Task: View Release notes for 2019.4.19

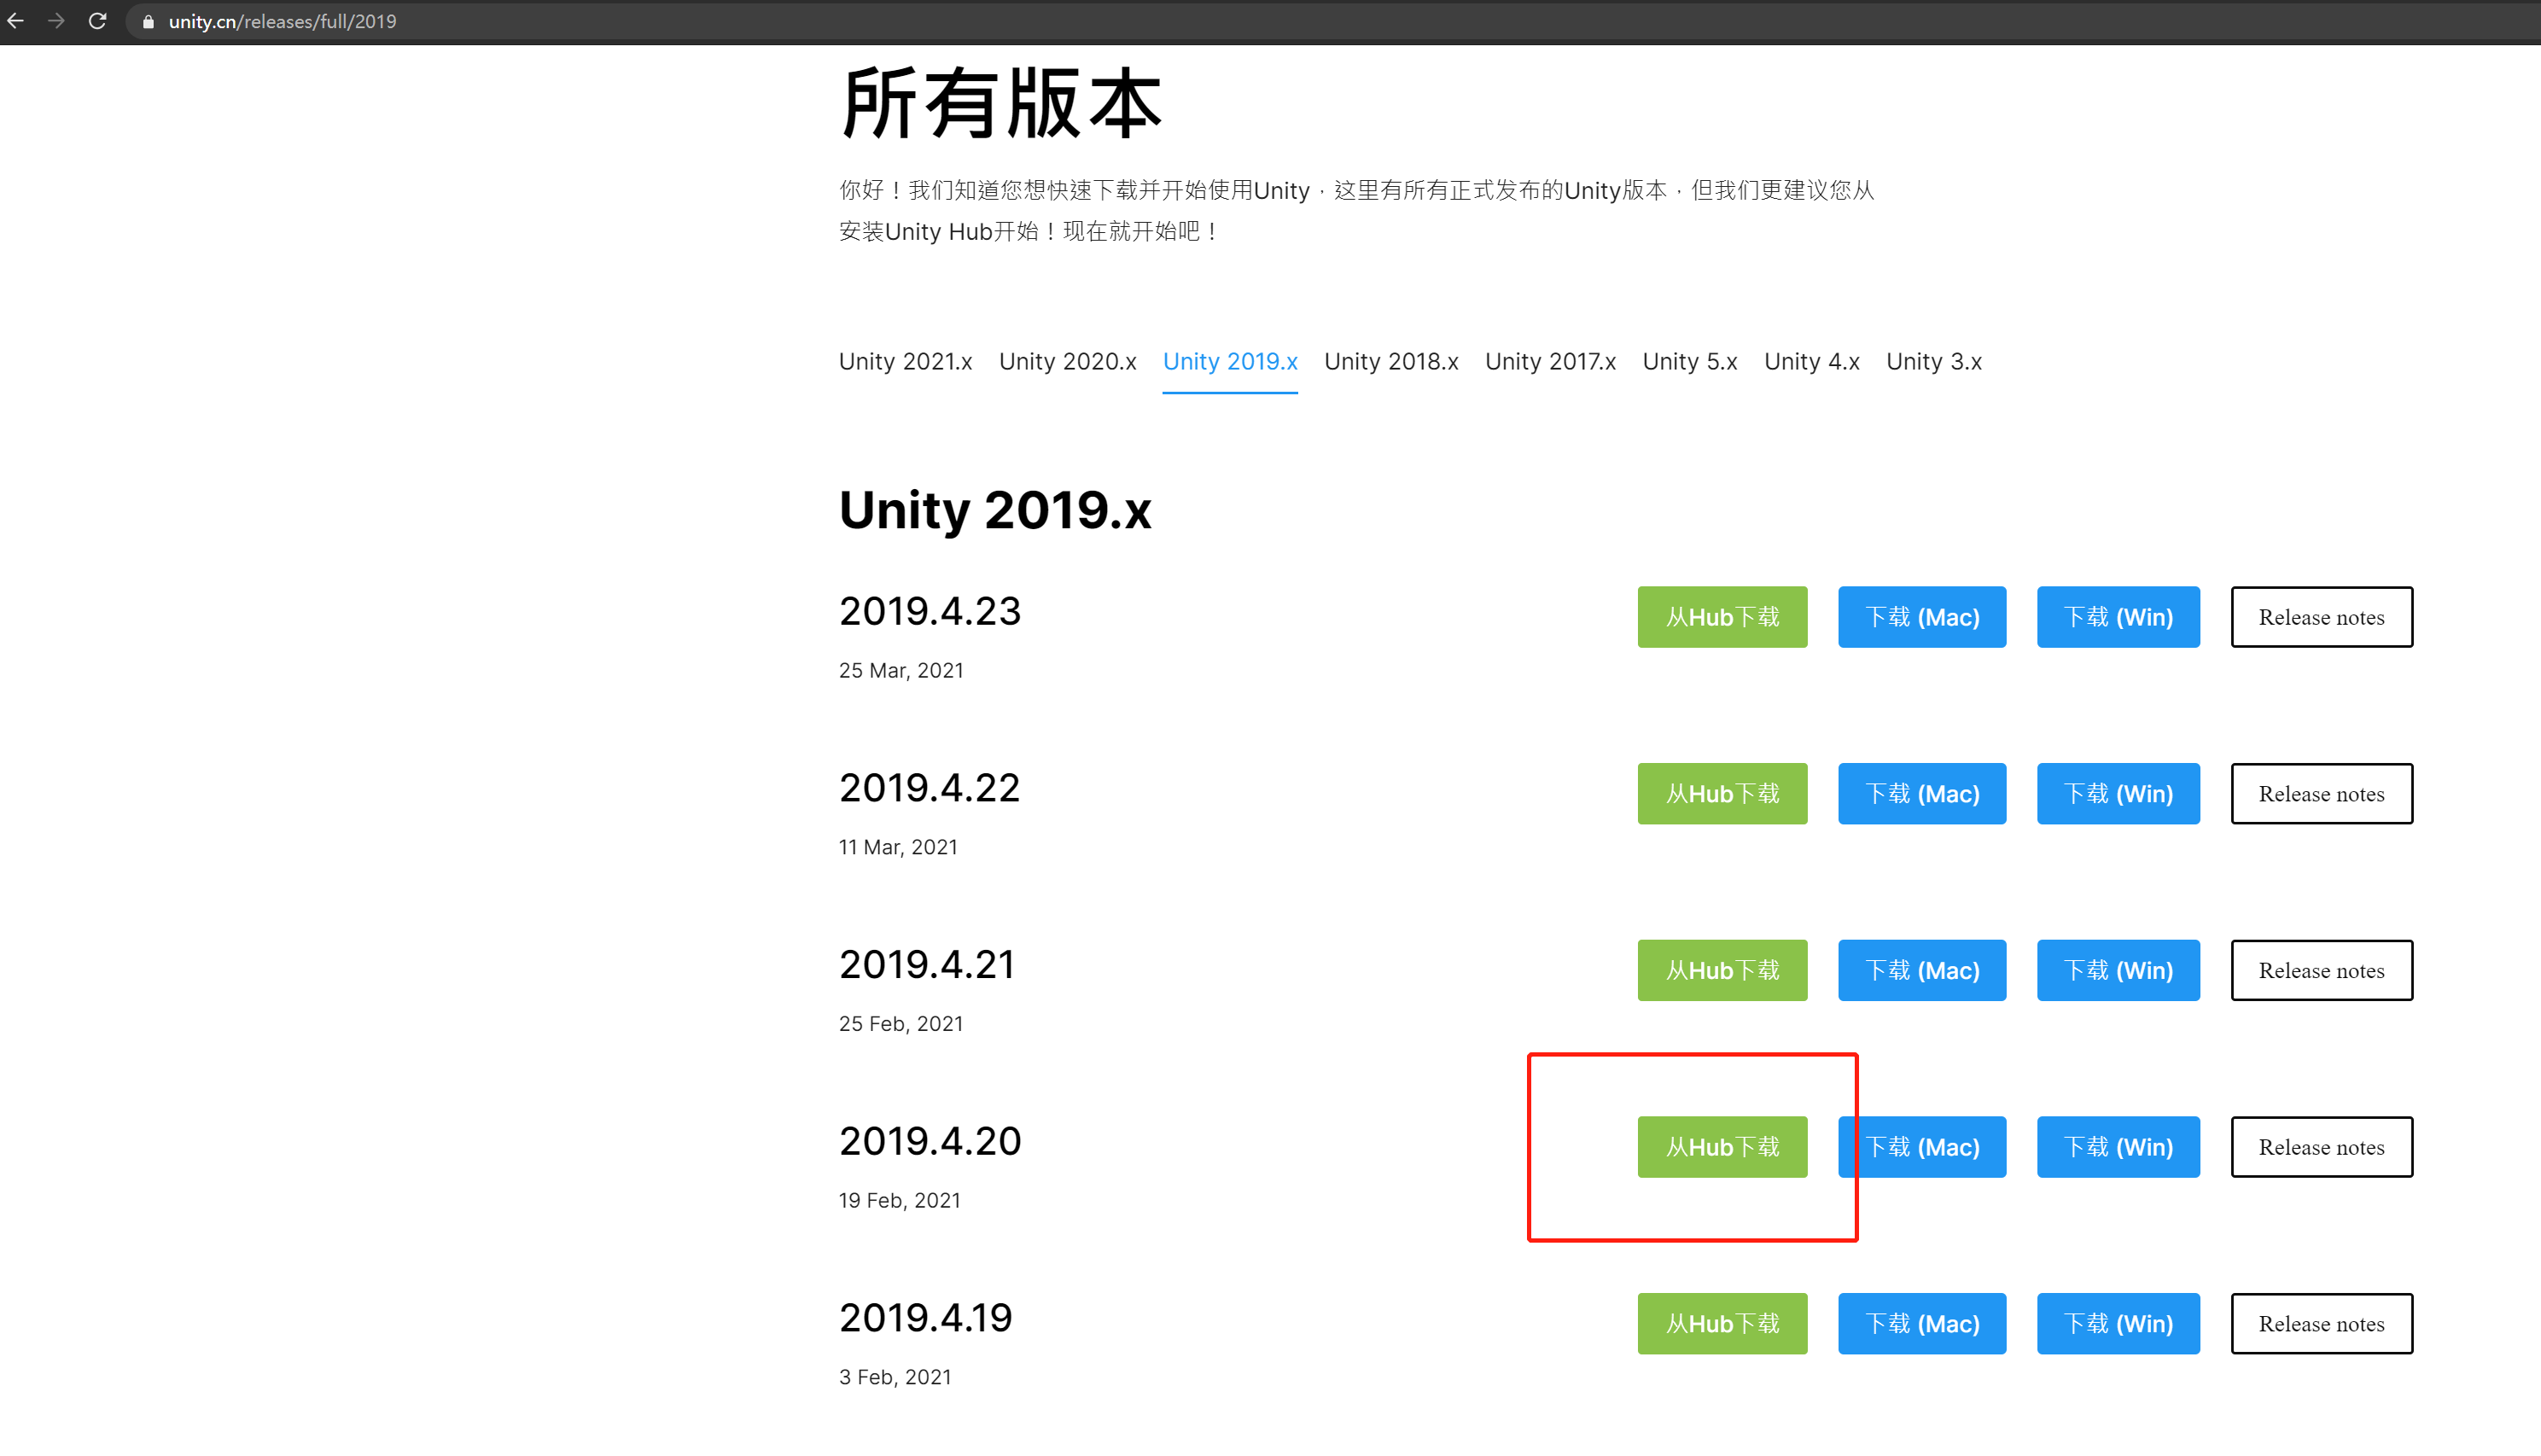Action: coord(2320,1322)
